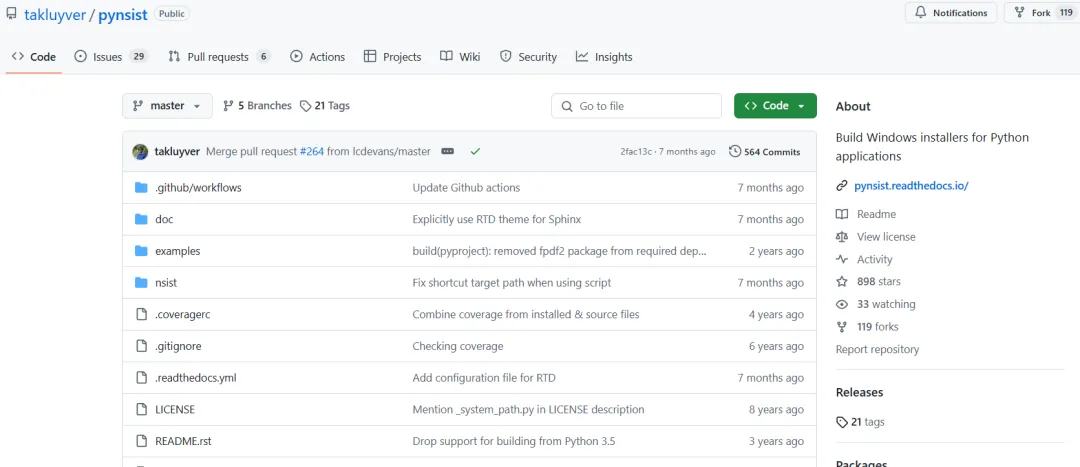Switch to the Issues tab

pyautogui.click(x=110, y=57)
